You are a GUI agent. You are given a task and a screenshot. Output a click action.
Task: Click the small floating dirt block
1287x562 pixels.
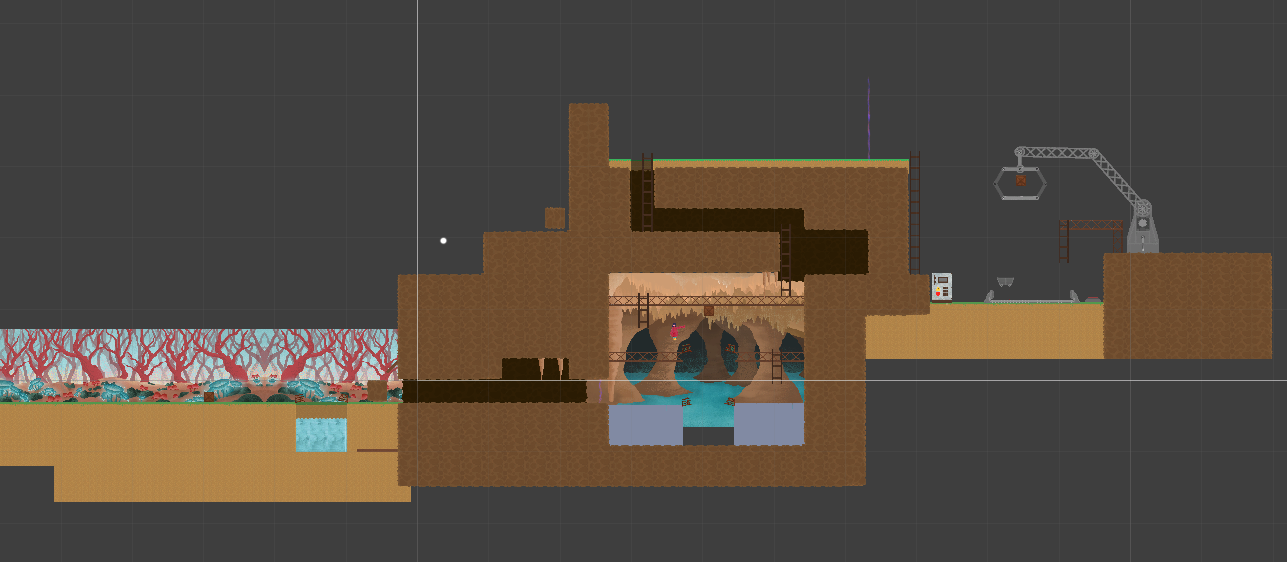(x=555, y=218)
